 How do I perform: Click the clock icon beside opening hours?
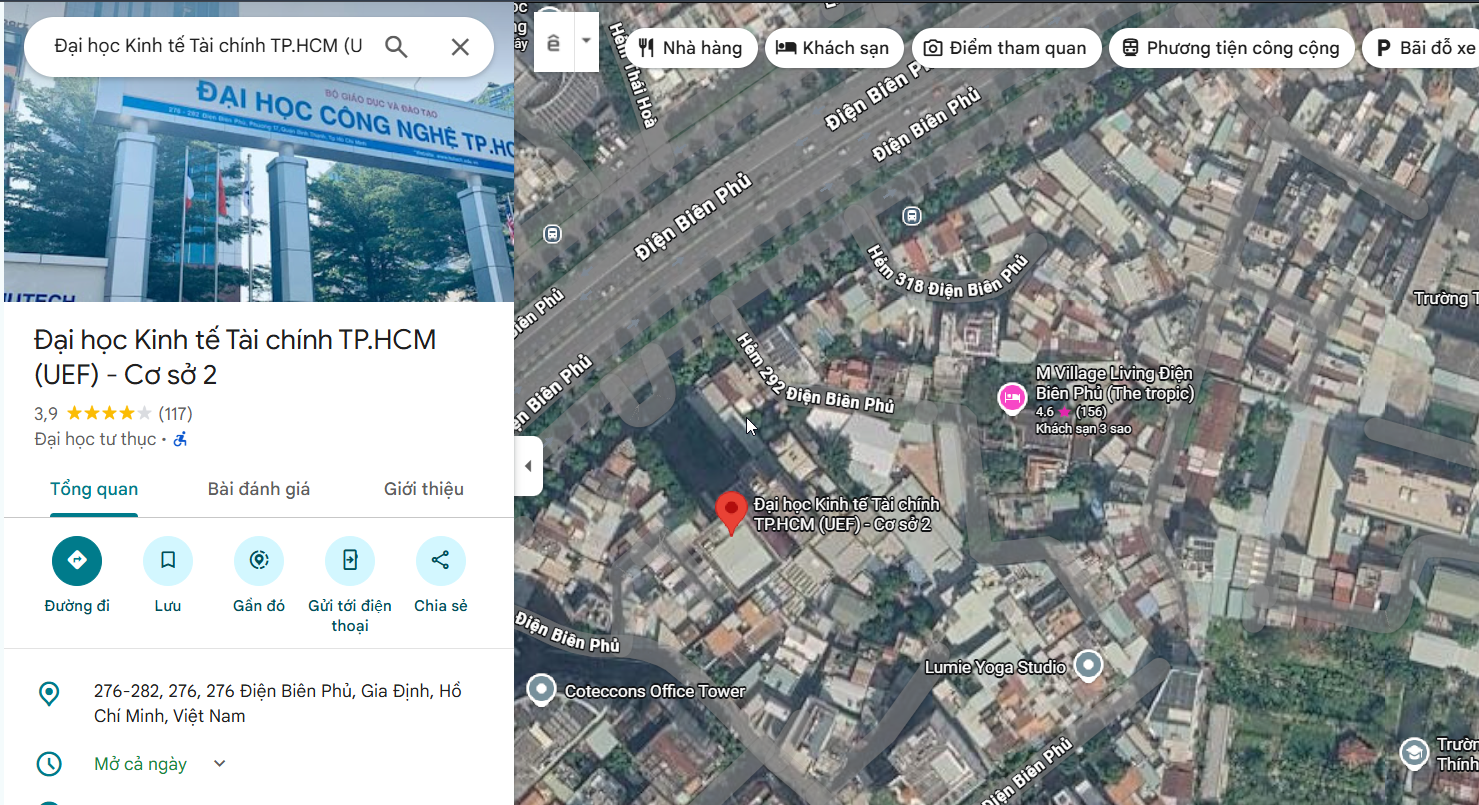48,764
